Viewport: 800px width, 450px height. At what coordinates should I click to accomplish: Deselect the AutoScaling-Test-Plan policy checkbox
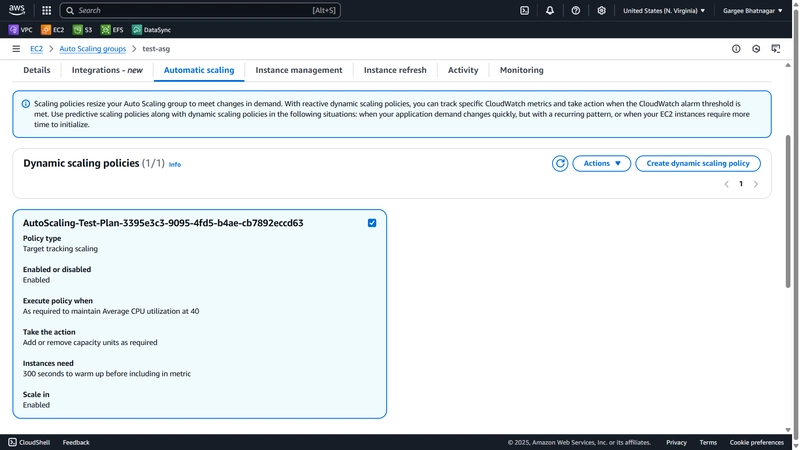372,223
